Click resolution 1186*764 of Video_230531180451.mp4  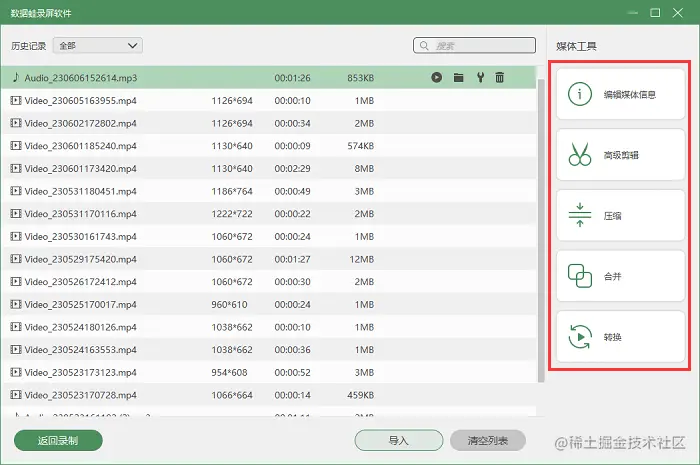(x=232, y=191)
